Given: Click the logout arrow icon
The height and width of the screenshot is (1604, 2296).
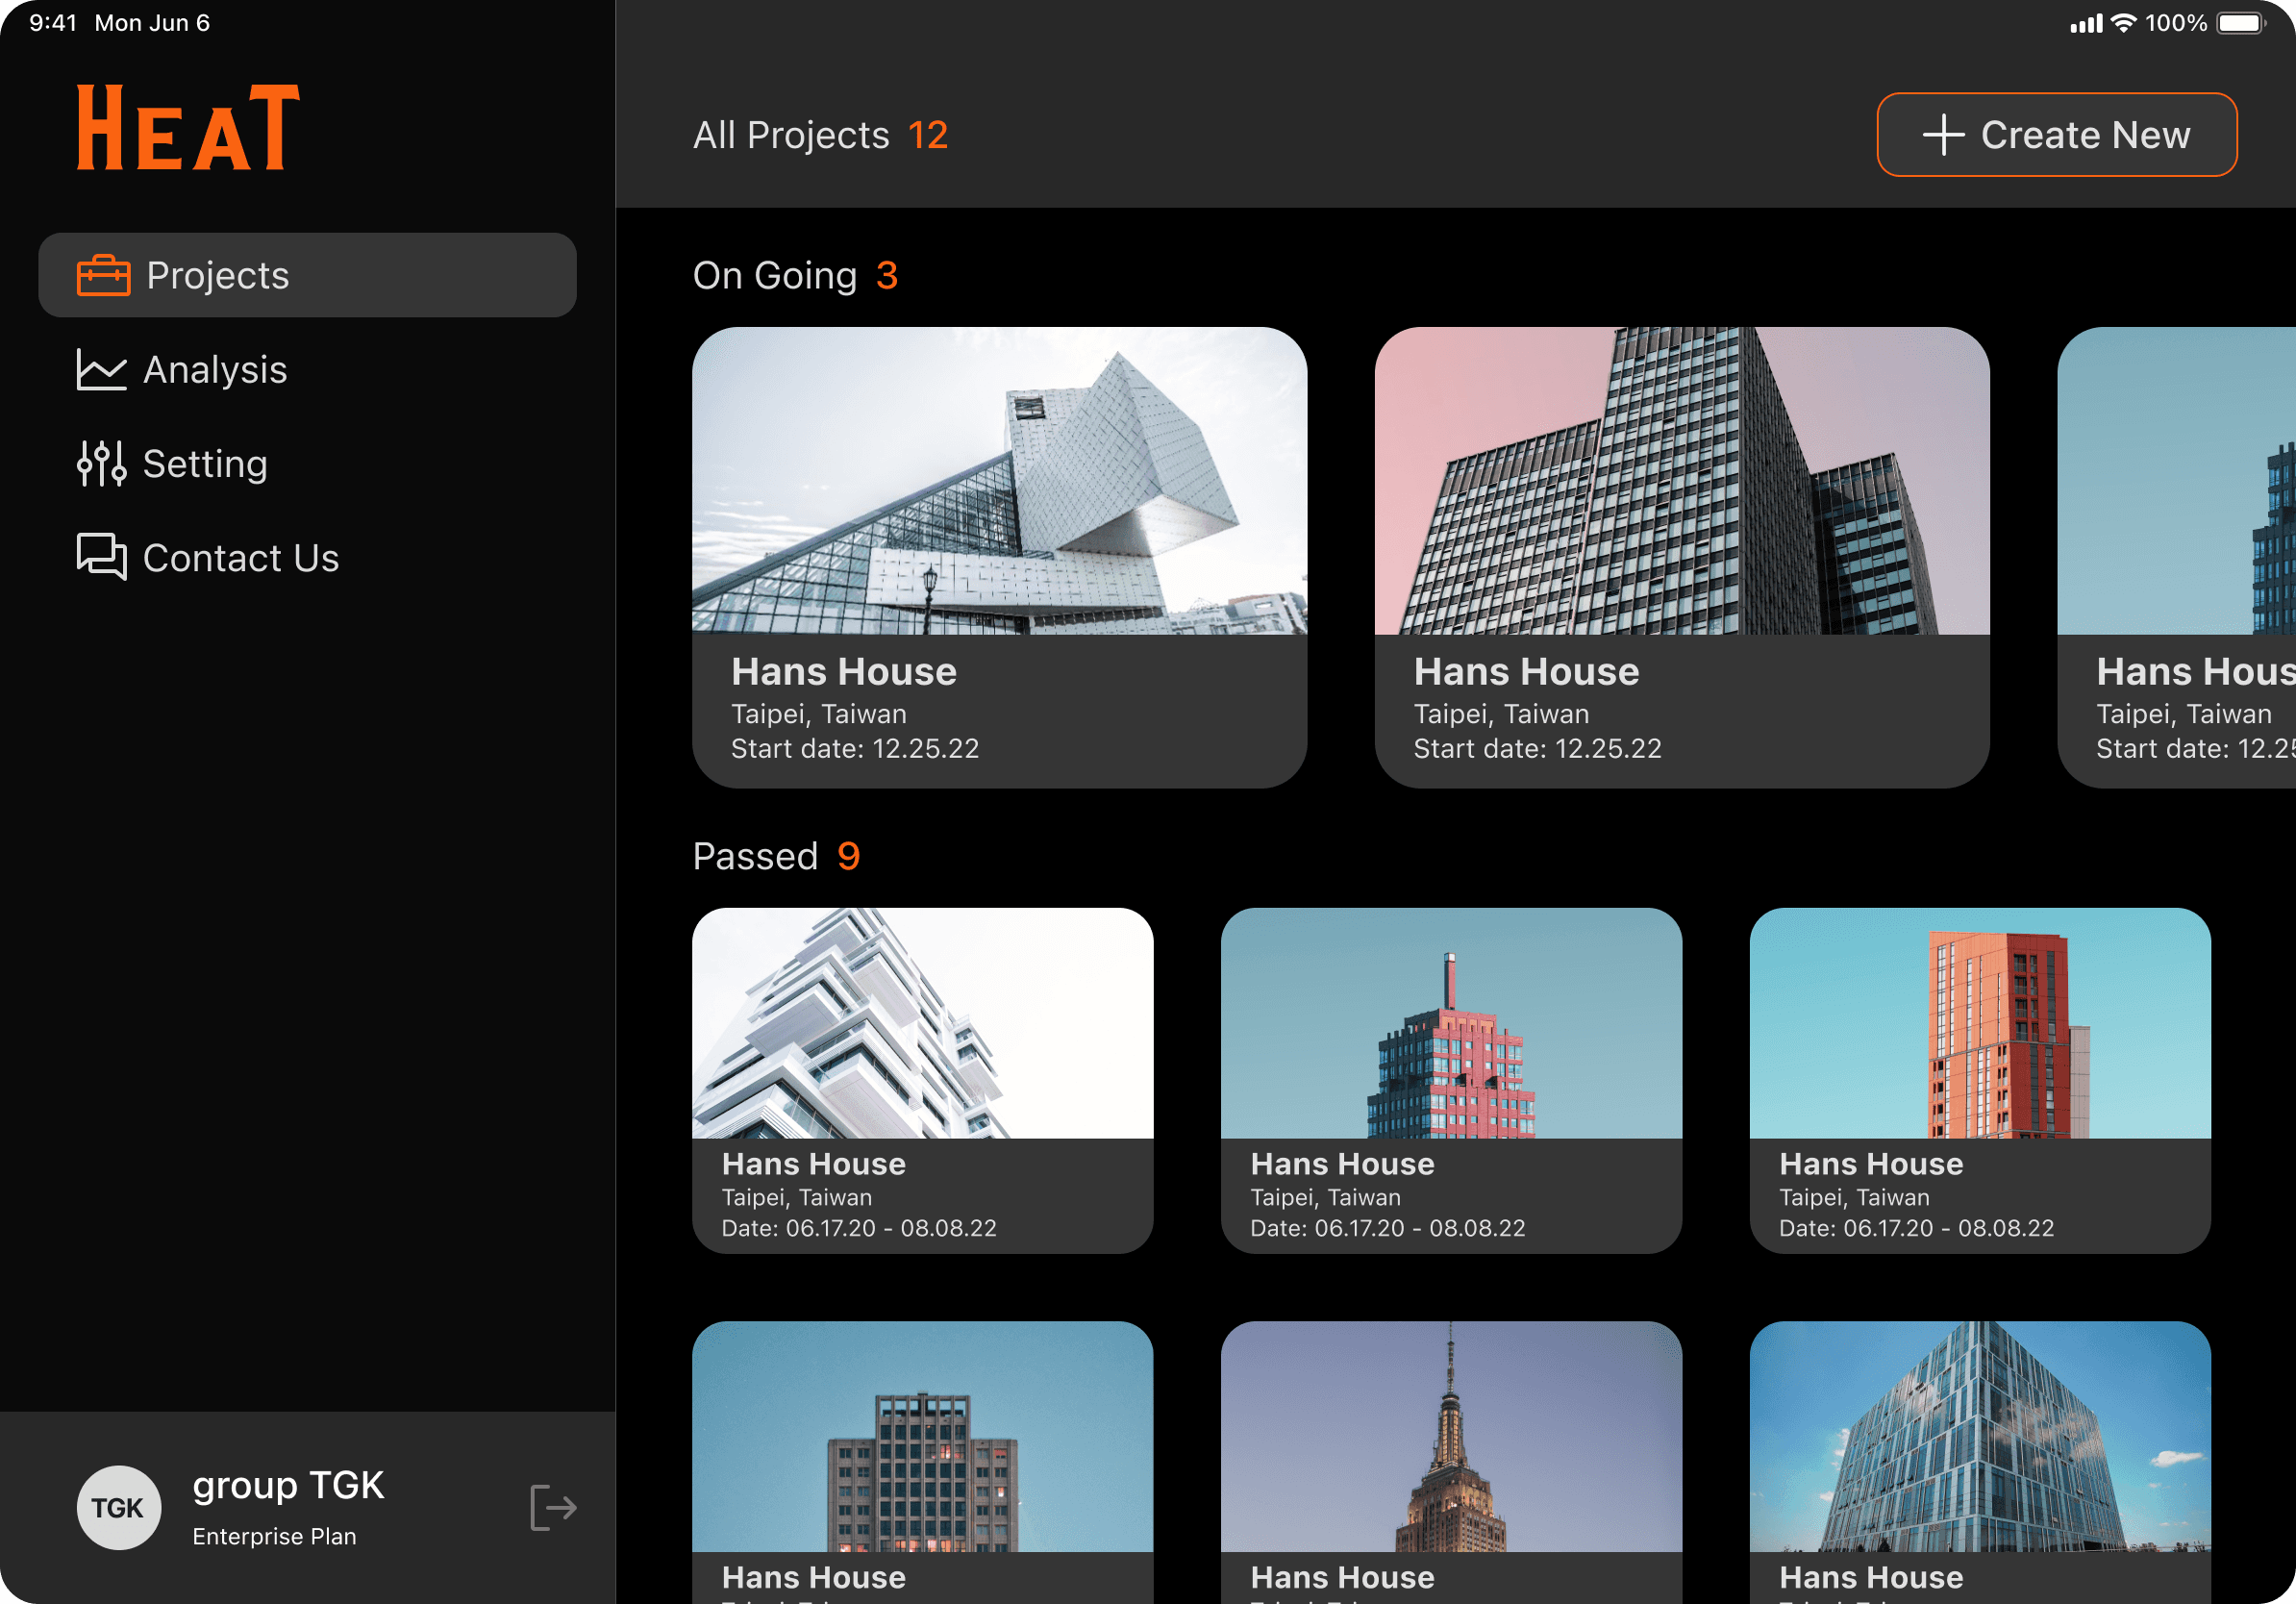Looking at the screenshot, I should point(553,1507).
